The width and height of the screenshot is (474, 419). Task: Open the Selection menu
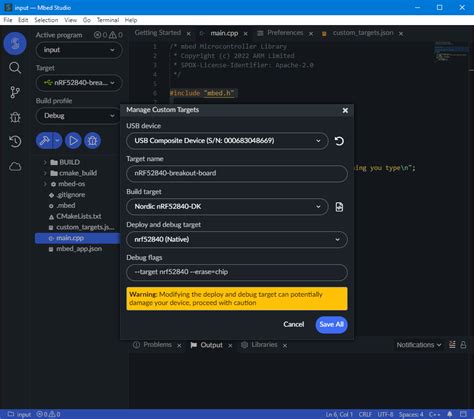pos(46,20)
